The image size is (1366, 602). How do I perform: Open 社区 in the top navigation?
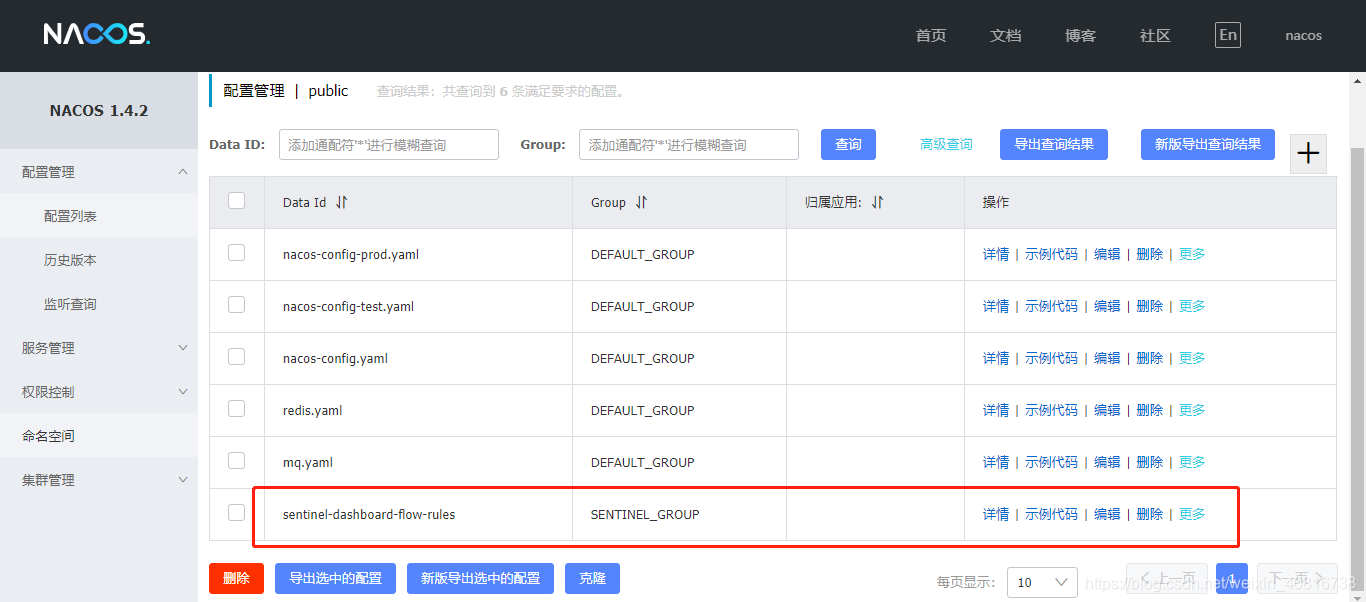(1155, 36)
